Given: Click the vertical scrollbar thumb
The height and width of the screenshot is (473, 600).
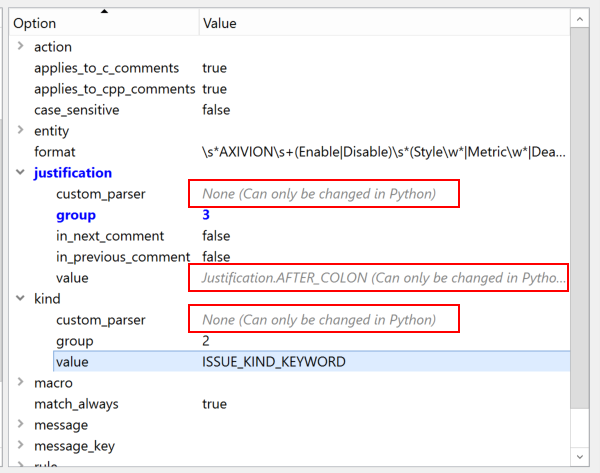Looking at the screenshot, I should pyautogui.click(x=580, y=218).
